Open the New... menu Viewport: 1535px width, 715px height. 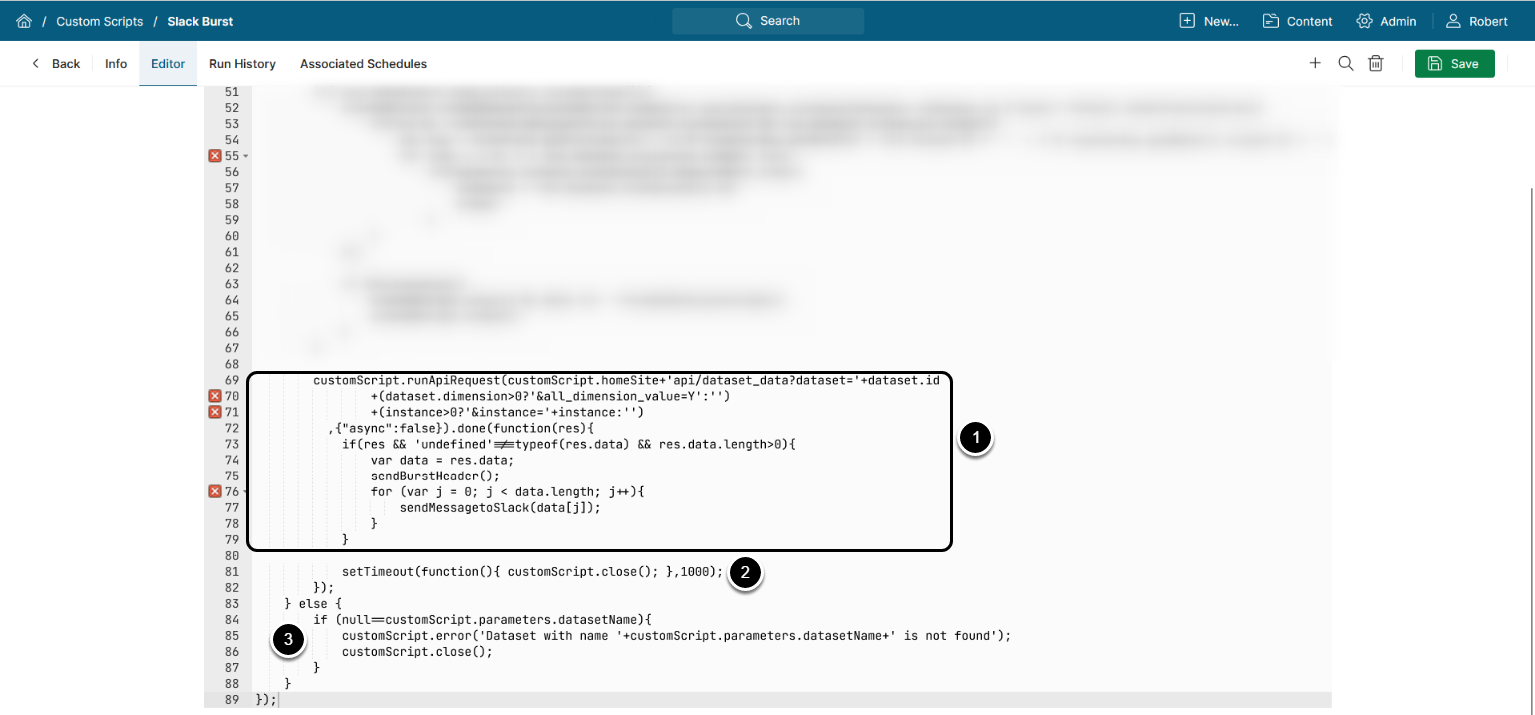tap(1209, 21)
